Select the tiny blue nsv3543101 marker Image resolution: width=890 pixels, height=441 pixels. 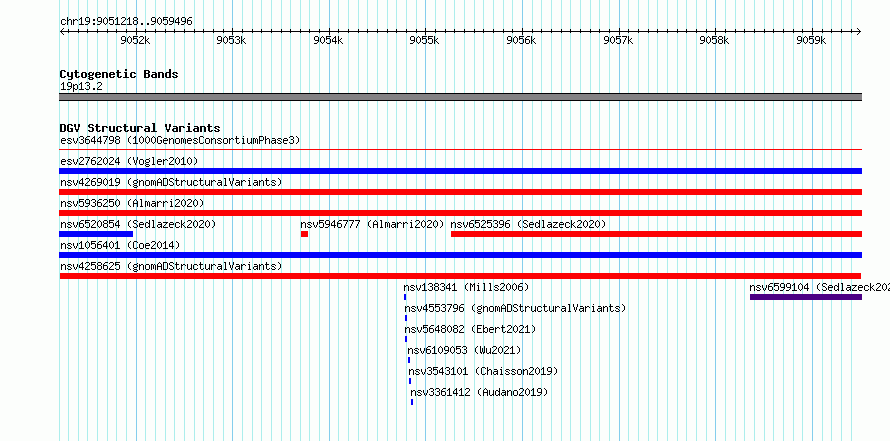pyautogui.click(x=410, y=381)
